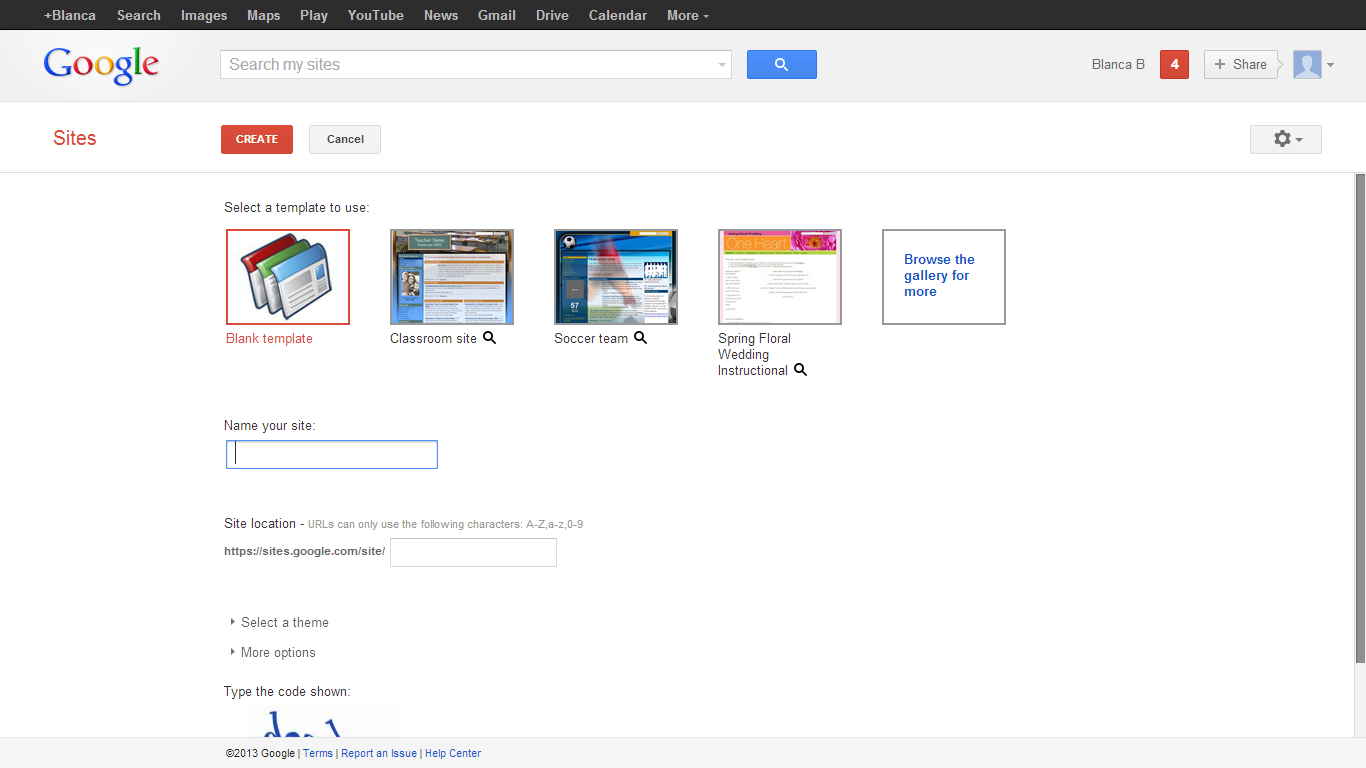The height and width of the screenshot is (768, 1366).
Task: Open the Report an Issue footer link
Action: click(x=379, y=753)
